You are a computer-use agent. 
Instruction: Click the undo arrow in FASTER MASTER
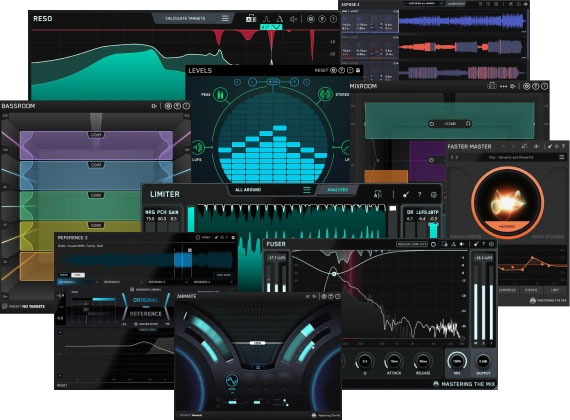point(504,146)
